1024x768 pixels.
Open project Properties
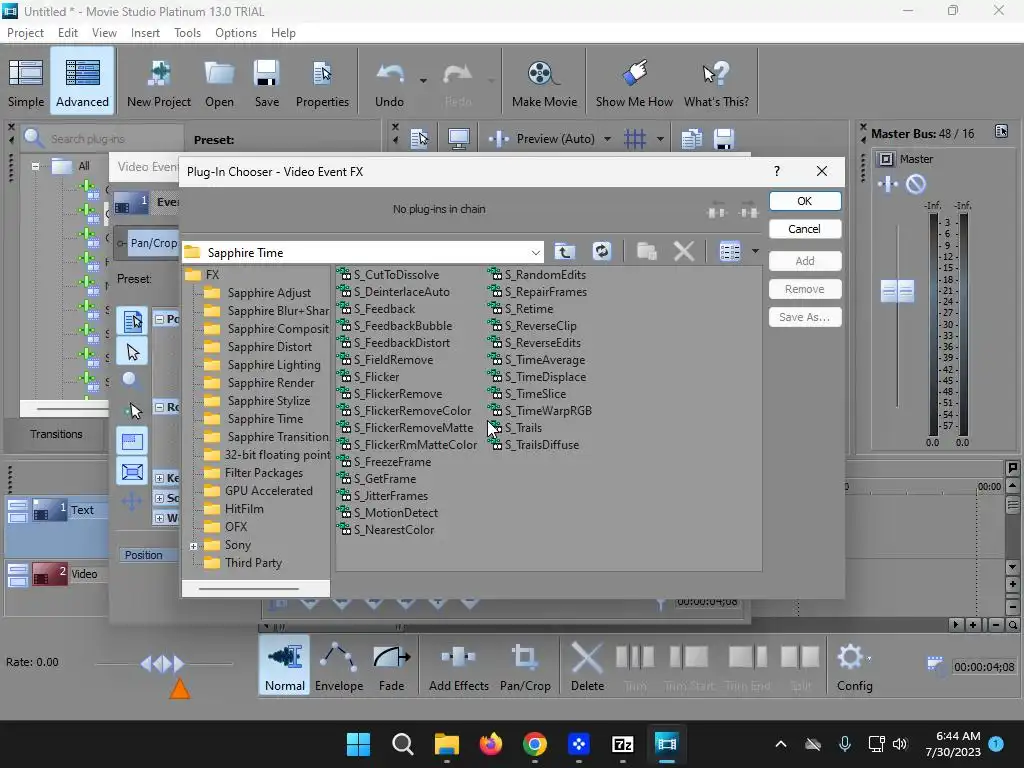[x=322, y=82]
